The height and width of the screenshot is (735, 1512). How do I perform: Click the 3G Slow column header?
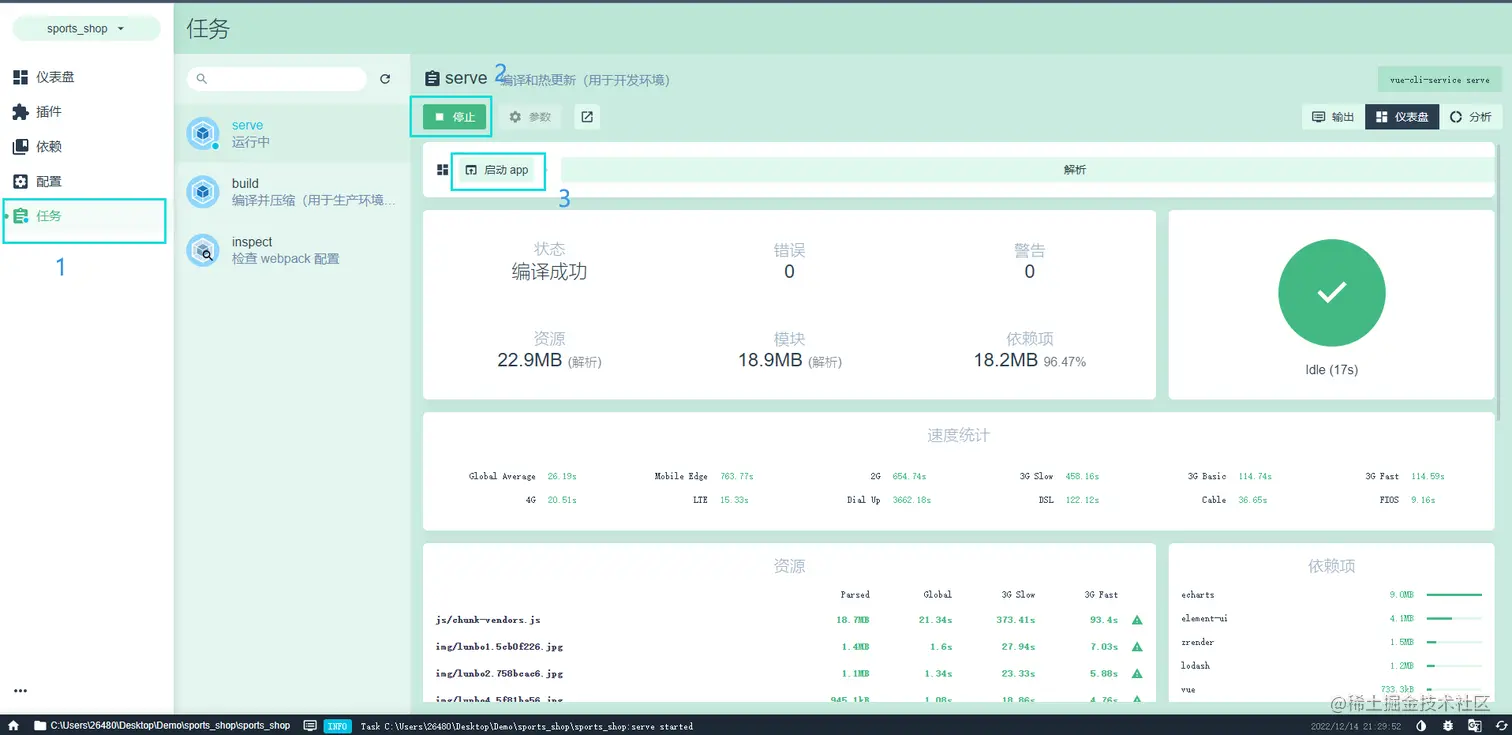(x=1019, y=595)
